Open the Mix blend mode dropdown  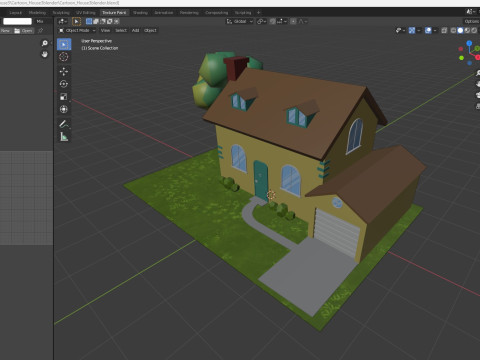click(x=43, y=21)
